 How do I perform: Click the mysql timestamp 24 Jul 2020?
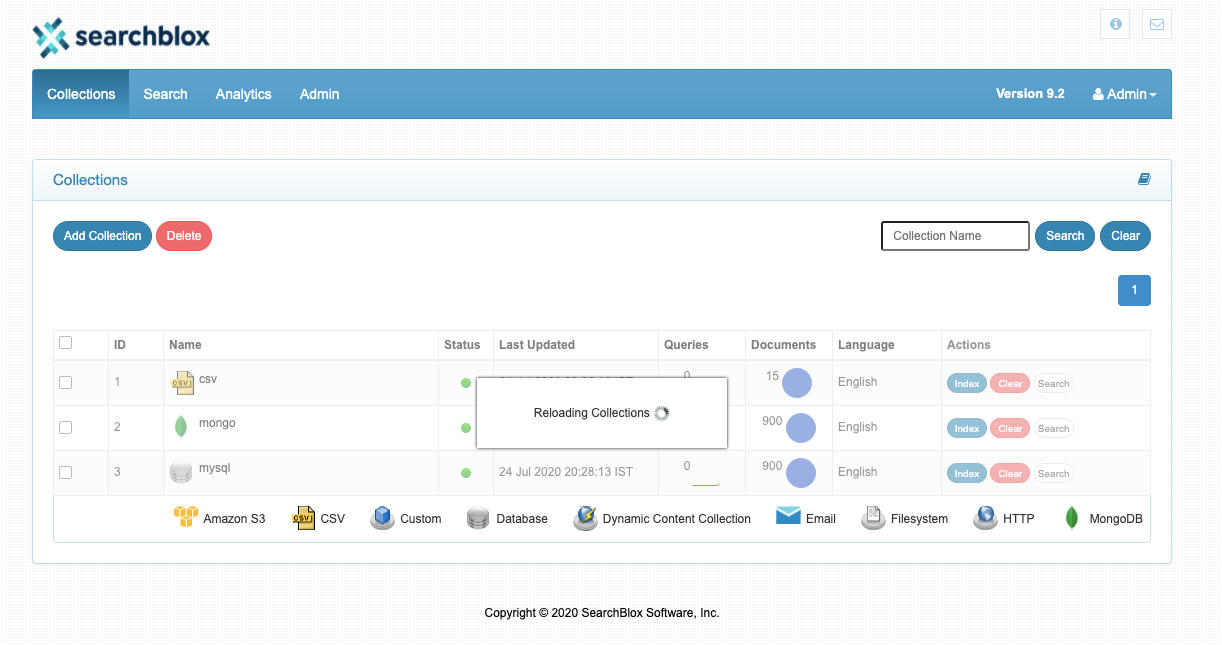tap(566, 472)
